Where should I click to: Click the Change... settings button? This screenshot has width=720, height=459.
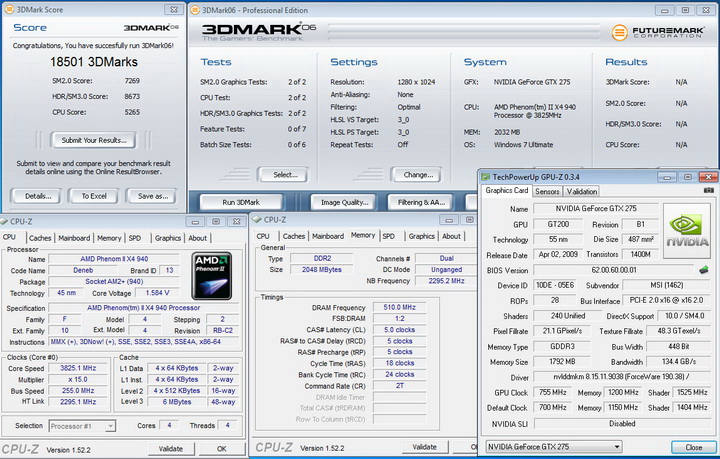(x=416, y=174)
